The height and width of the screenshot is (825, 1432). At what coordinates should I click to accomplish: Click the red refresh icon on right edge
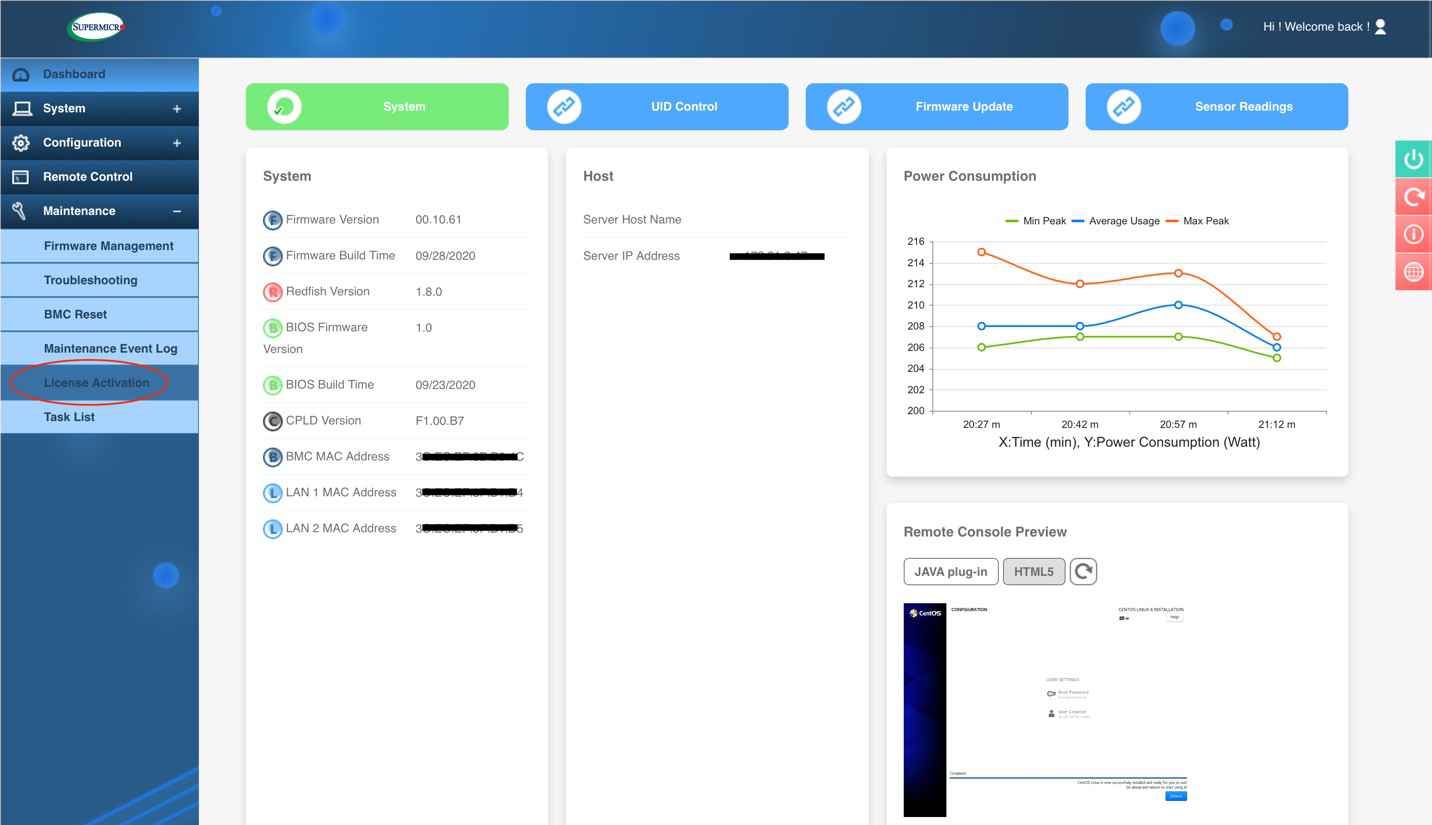coord(1413,197)
